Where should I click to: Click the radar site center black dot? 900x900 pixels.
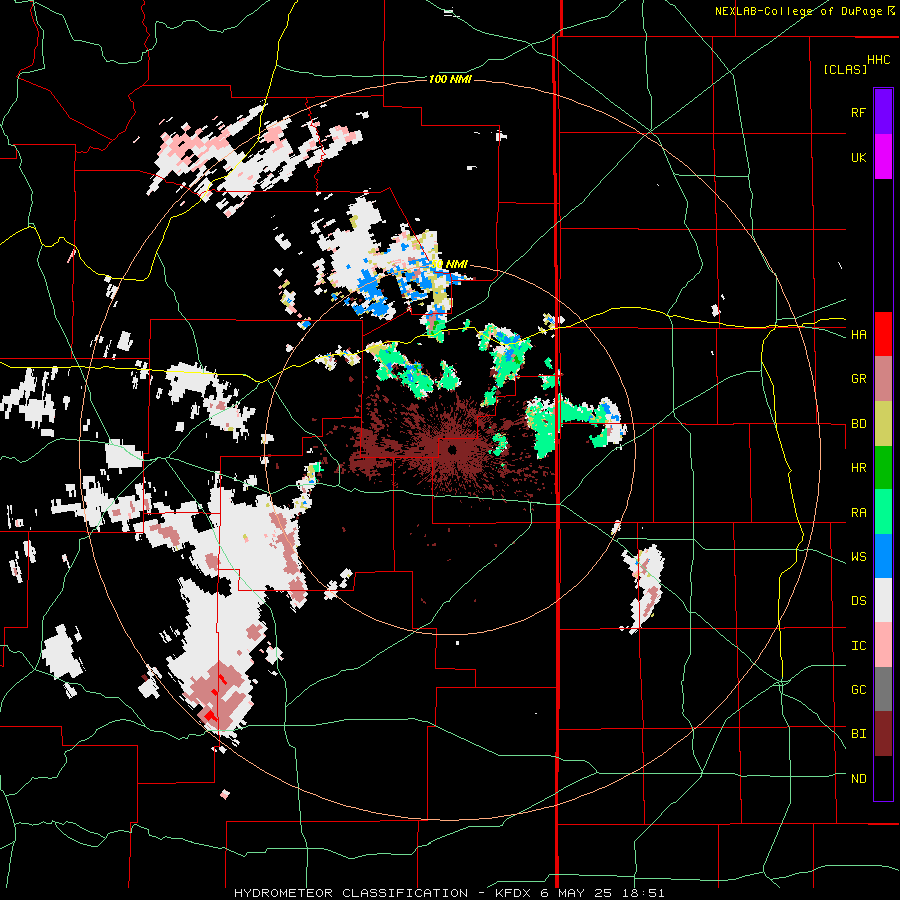(x=452, y=450)
